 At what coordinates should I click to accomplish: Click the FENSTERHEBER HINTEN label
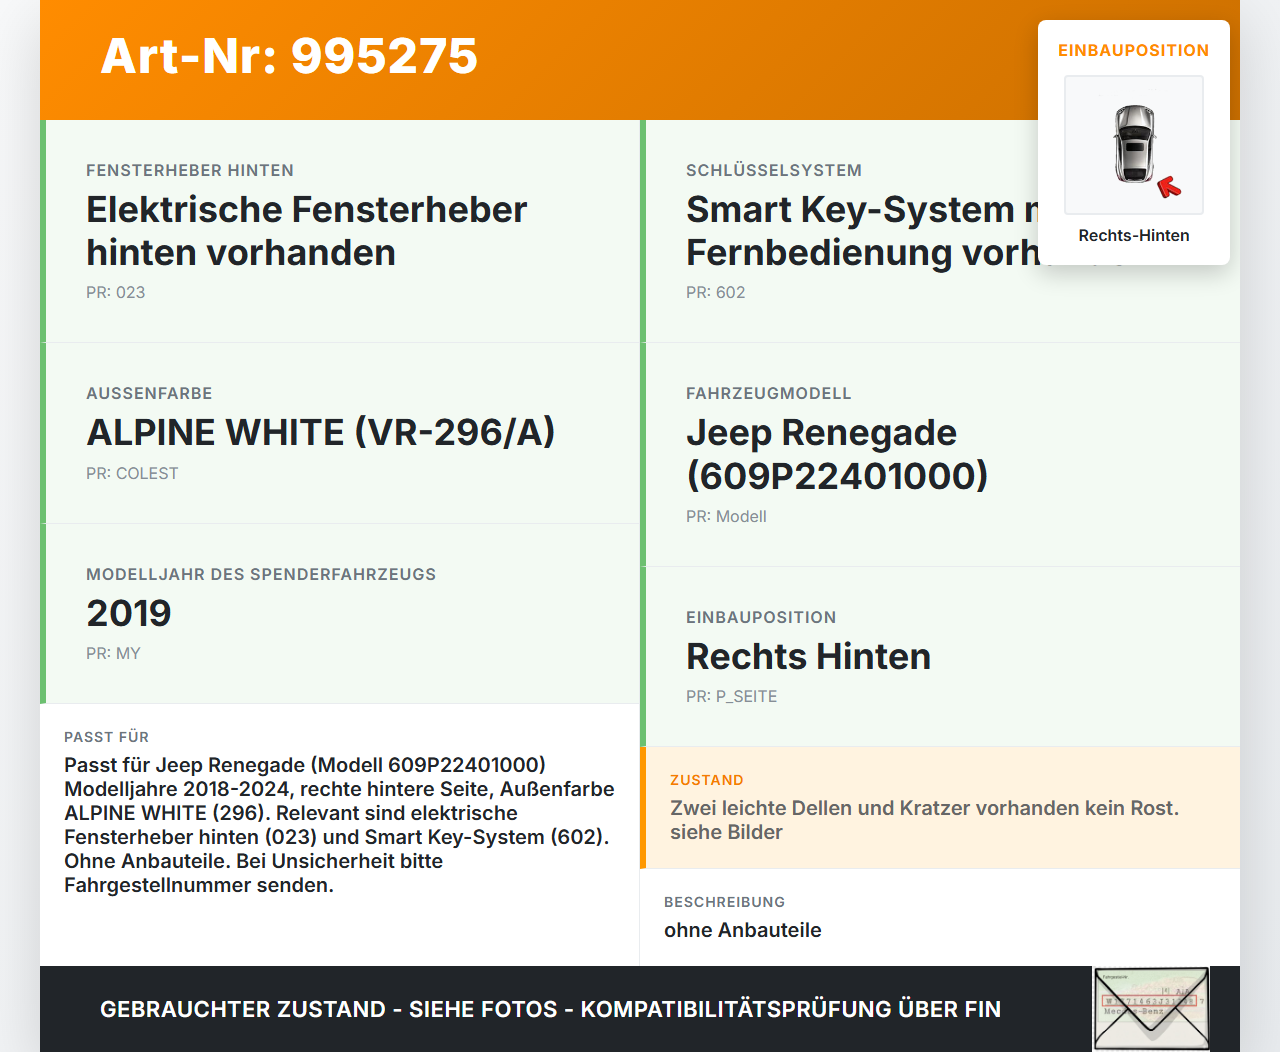tap(190, 171)
